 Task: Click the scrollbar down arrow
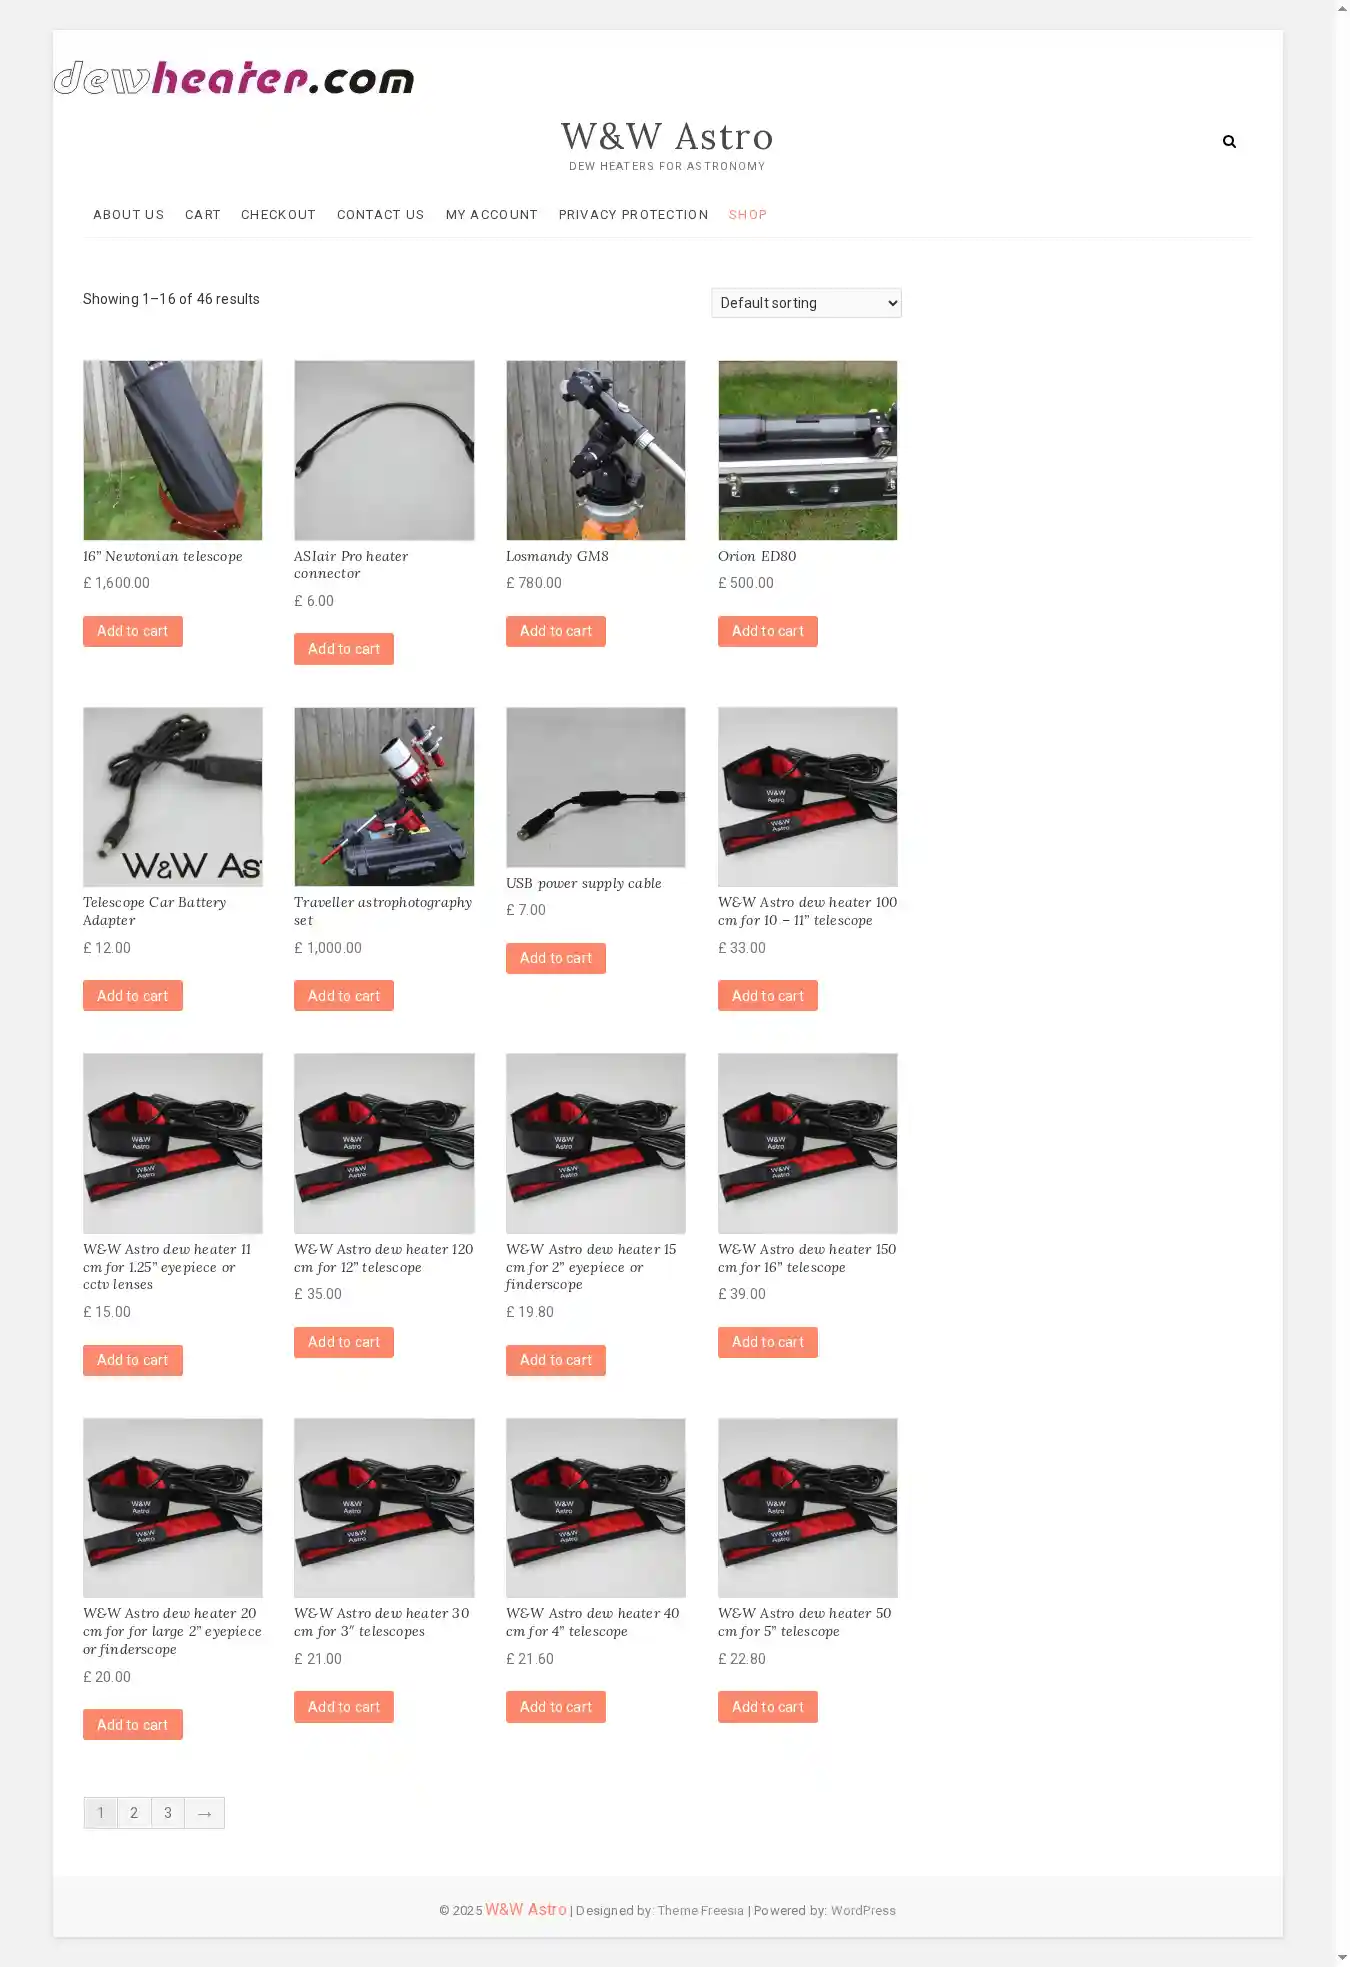[1342, 1957]
